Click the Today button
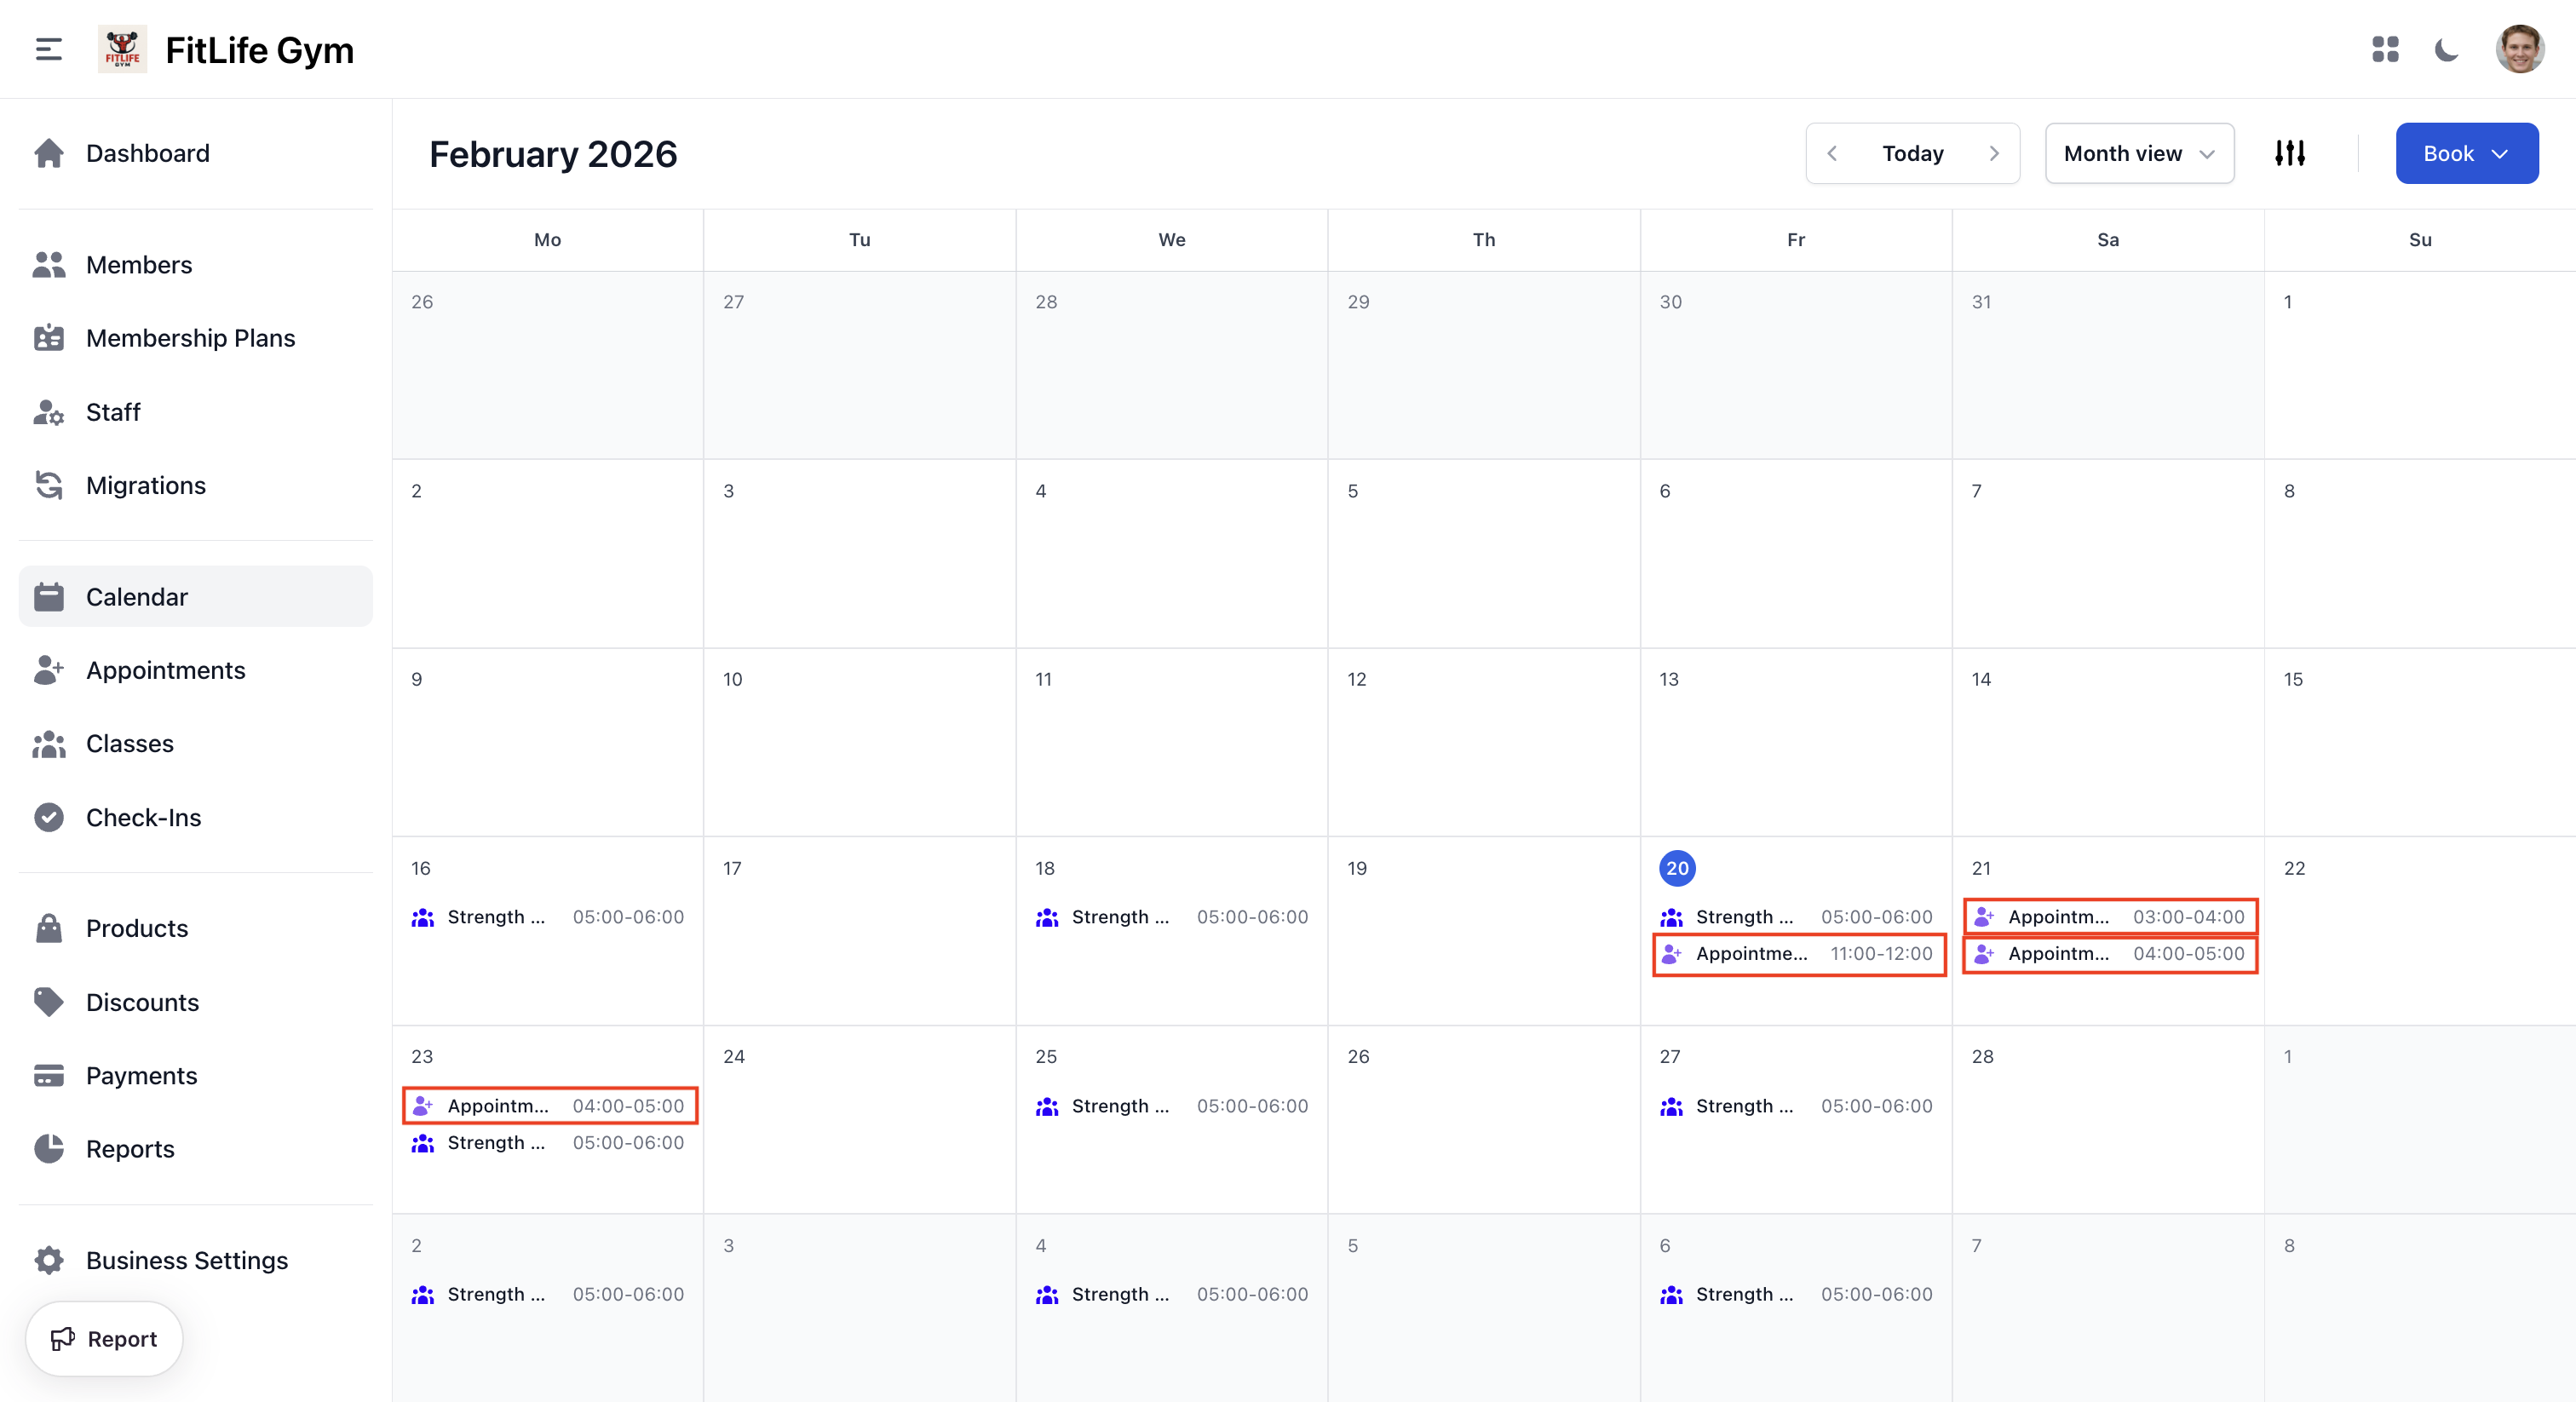 (x=1912, y=153)
